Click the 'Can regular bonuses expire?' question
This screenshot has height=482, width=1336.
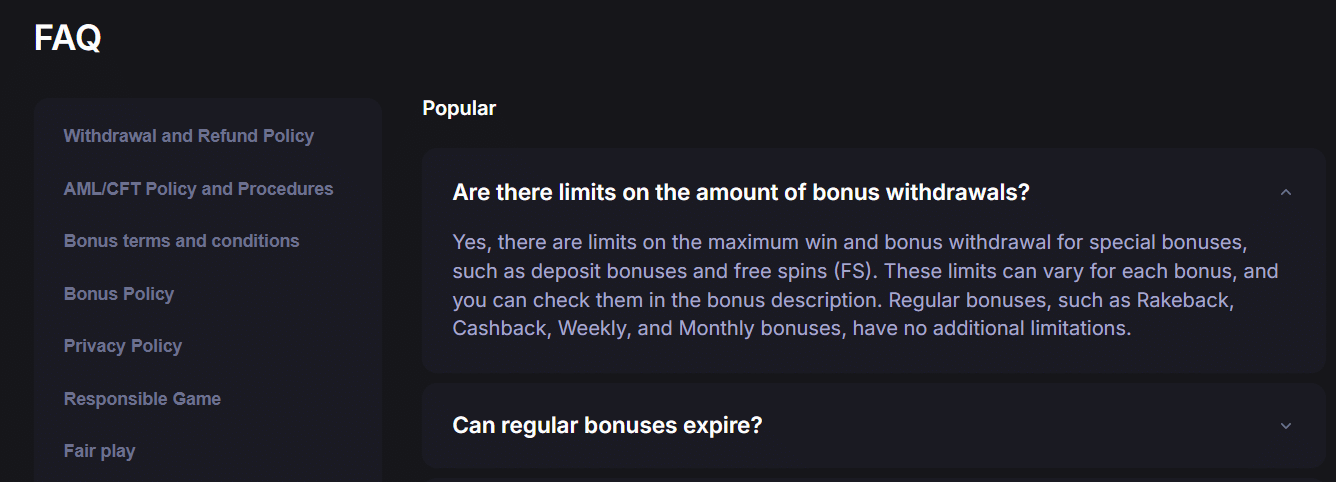click(x=607, y=425)
